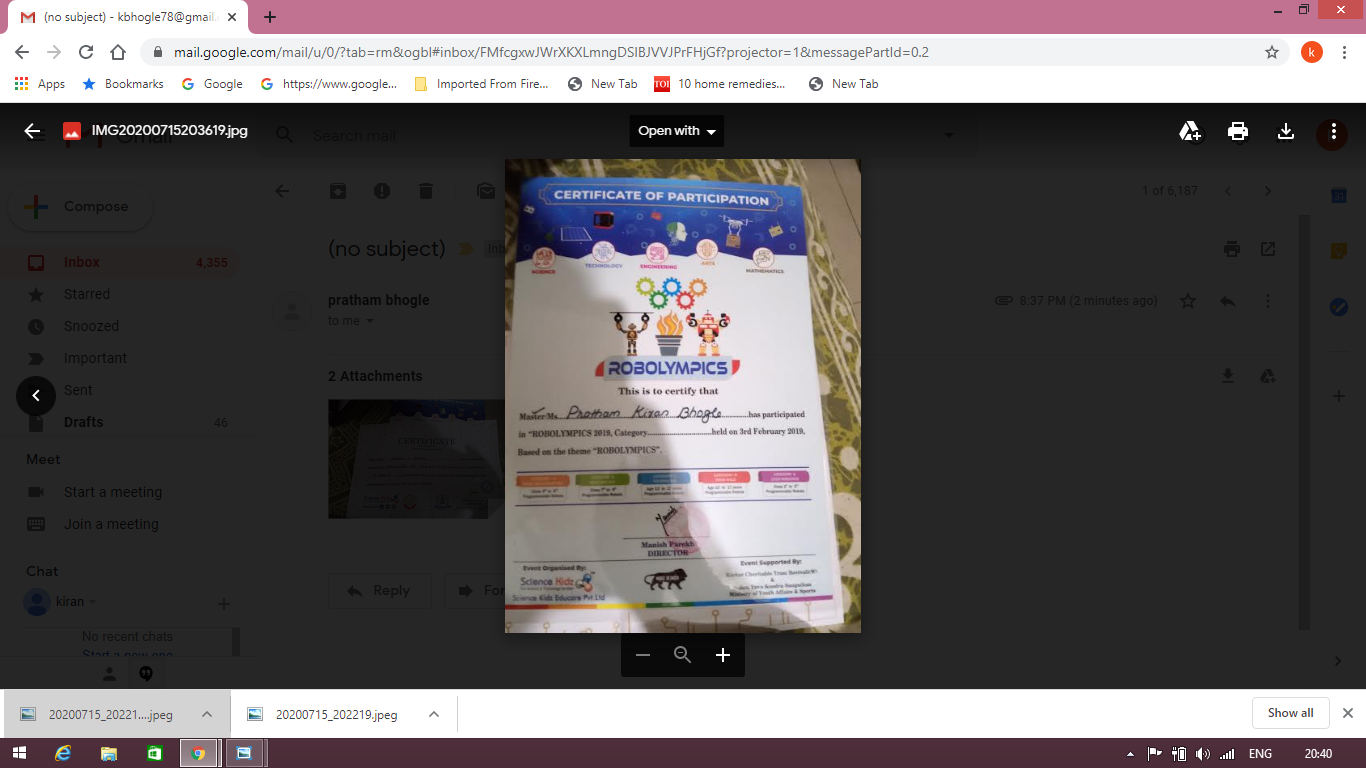The height and width of the screenshot is (768, 1366).
Task: Click the 20:40 taskbar clock
Action: pos(1319,754)
